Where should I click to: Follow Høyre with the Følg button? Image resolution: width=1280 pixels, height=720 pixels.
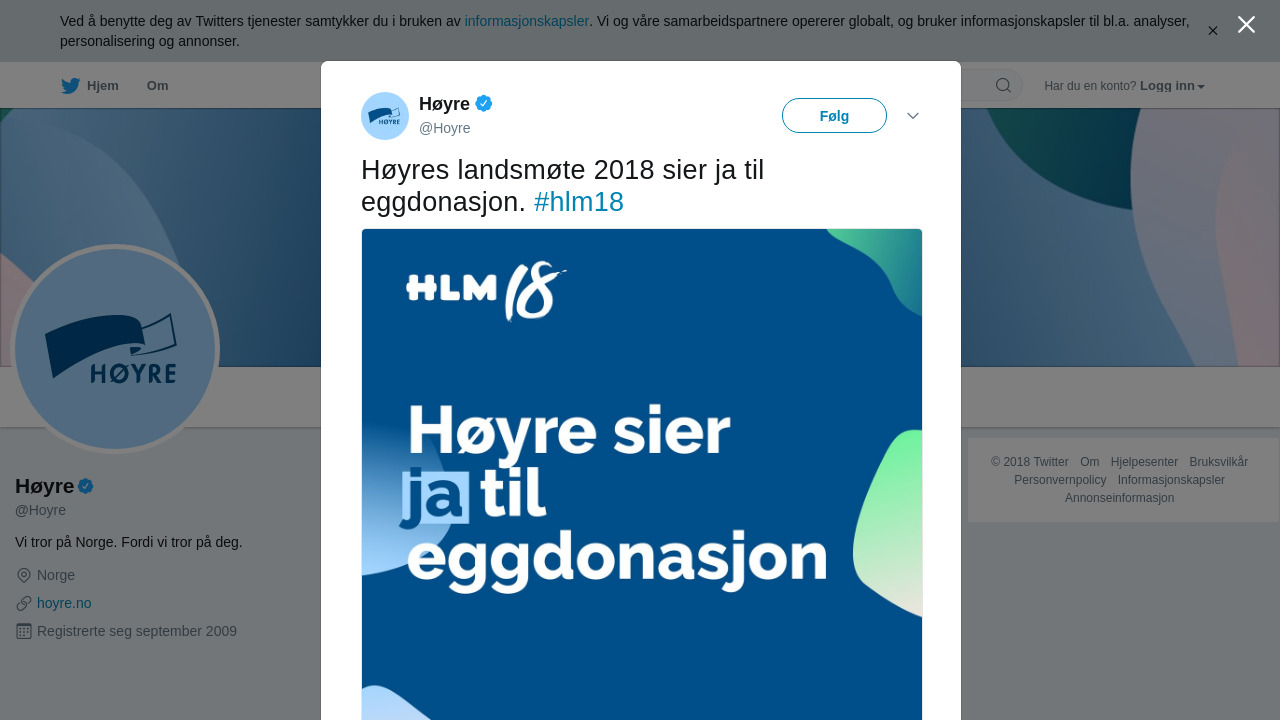(x=834, y=116)
